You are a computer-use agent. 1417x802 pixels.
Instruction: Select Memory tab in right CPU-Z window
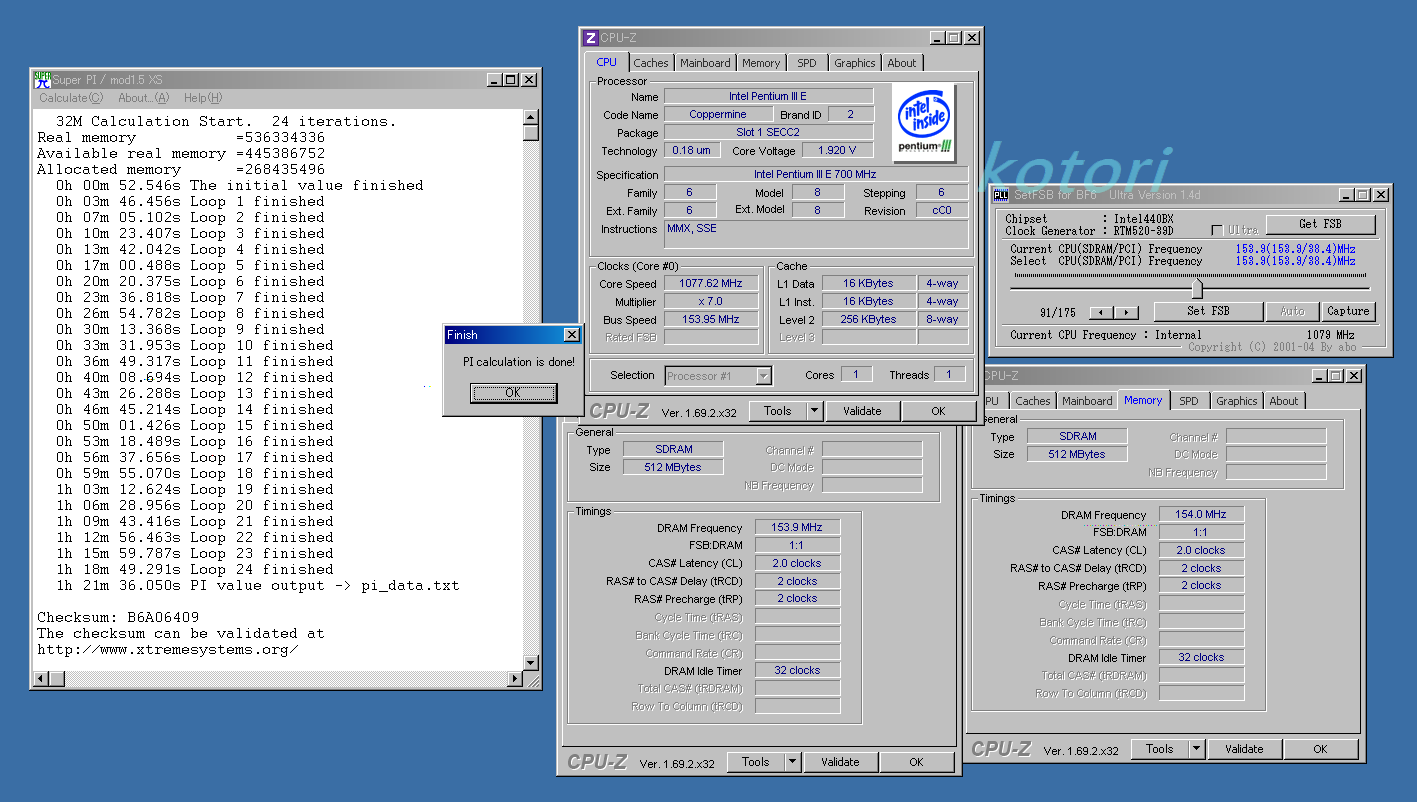point(1143,400)
